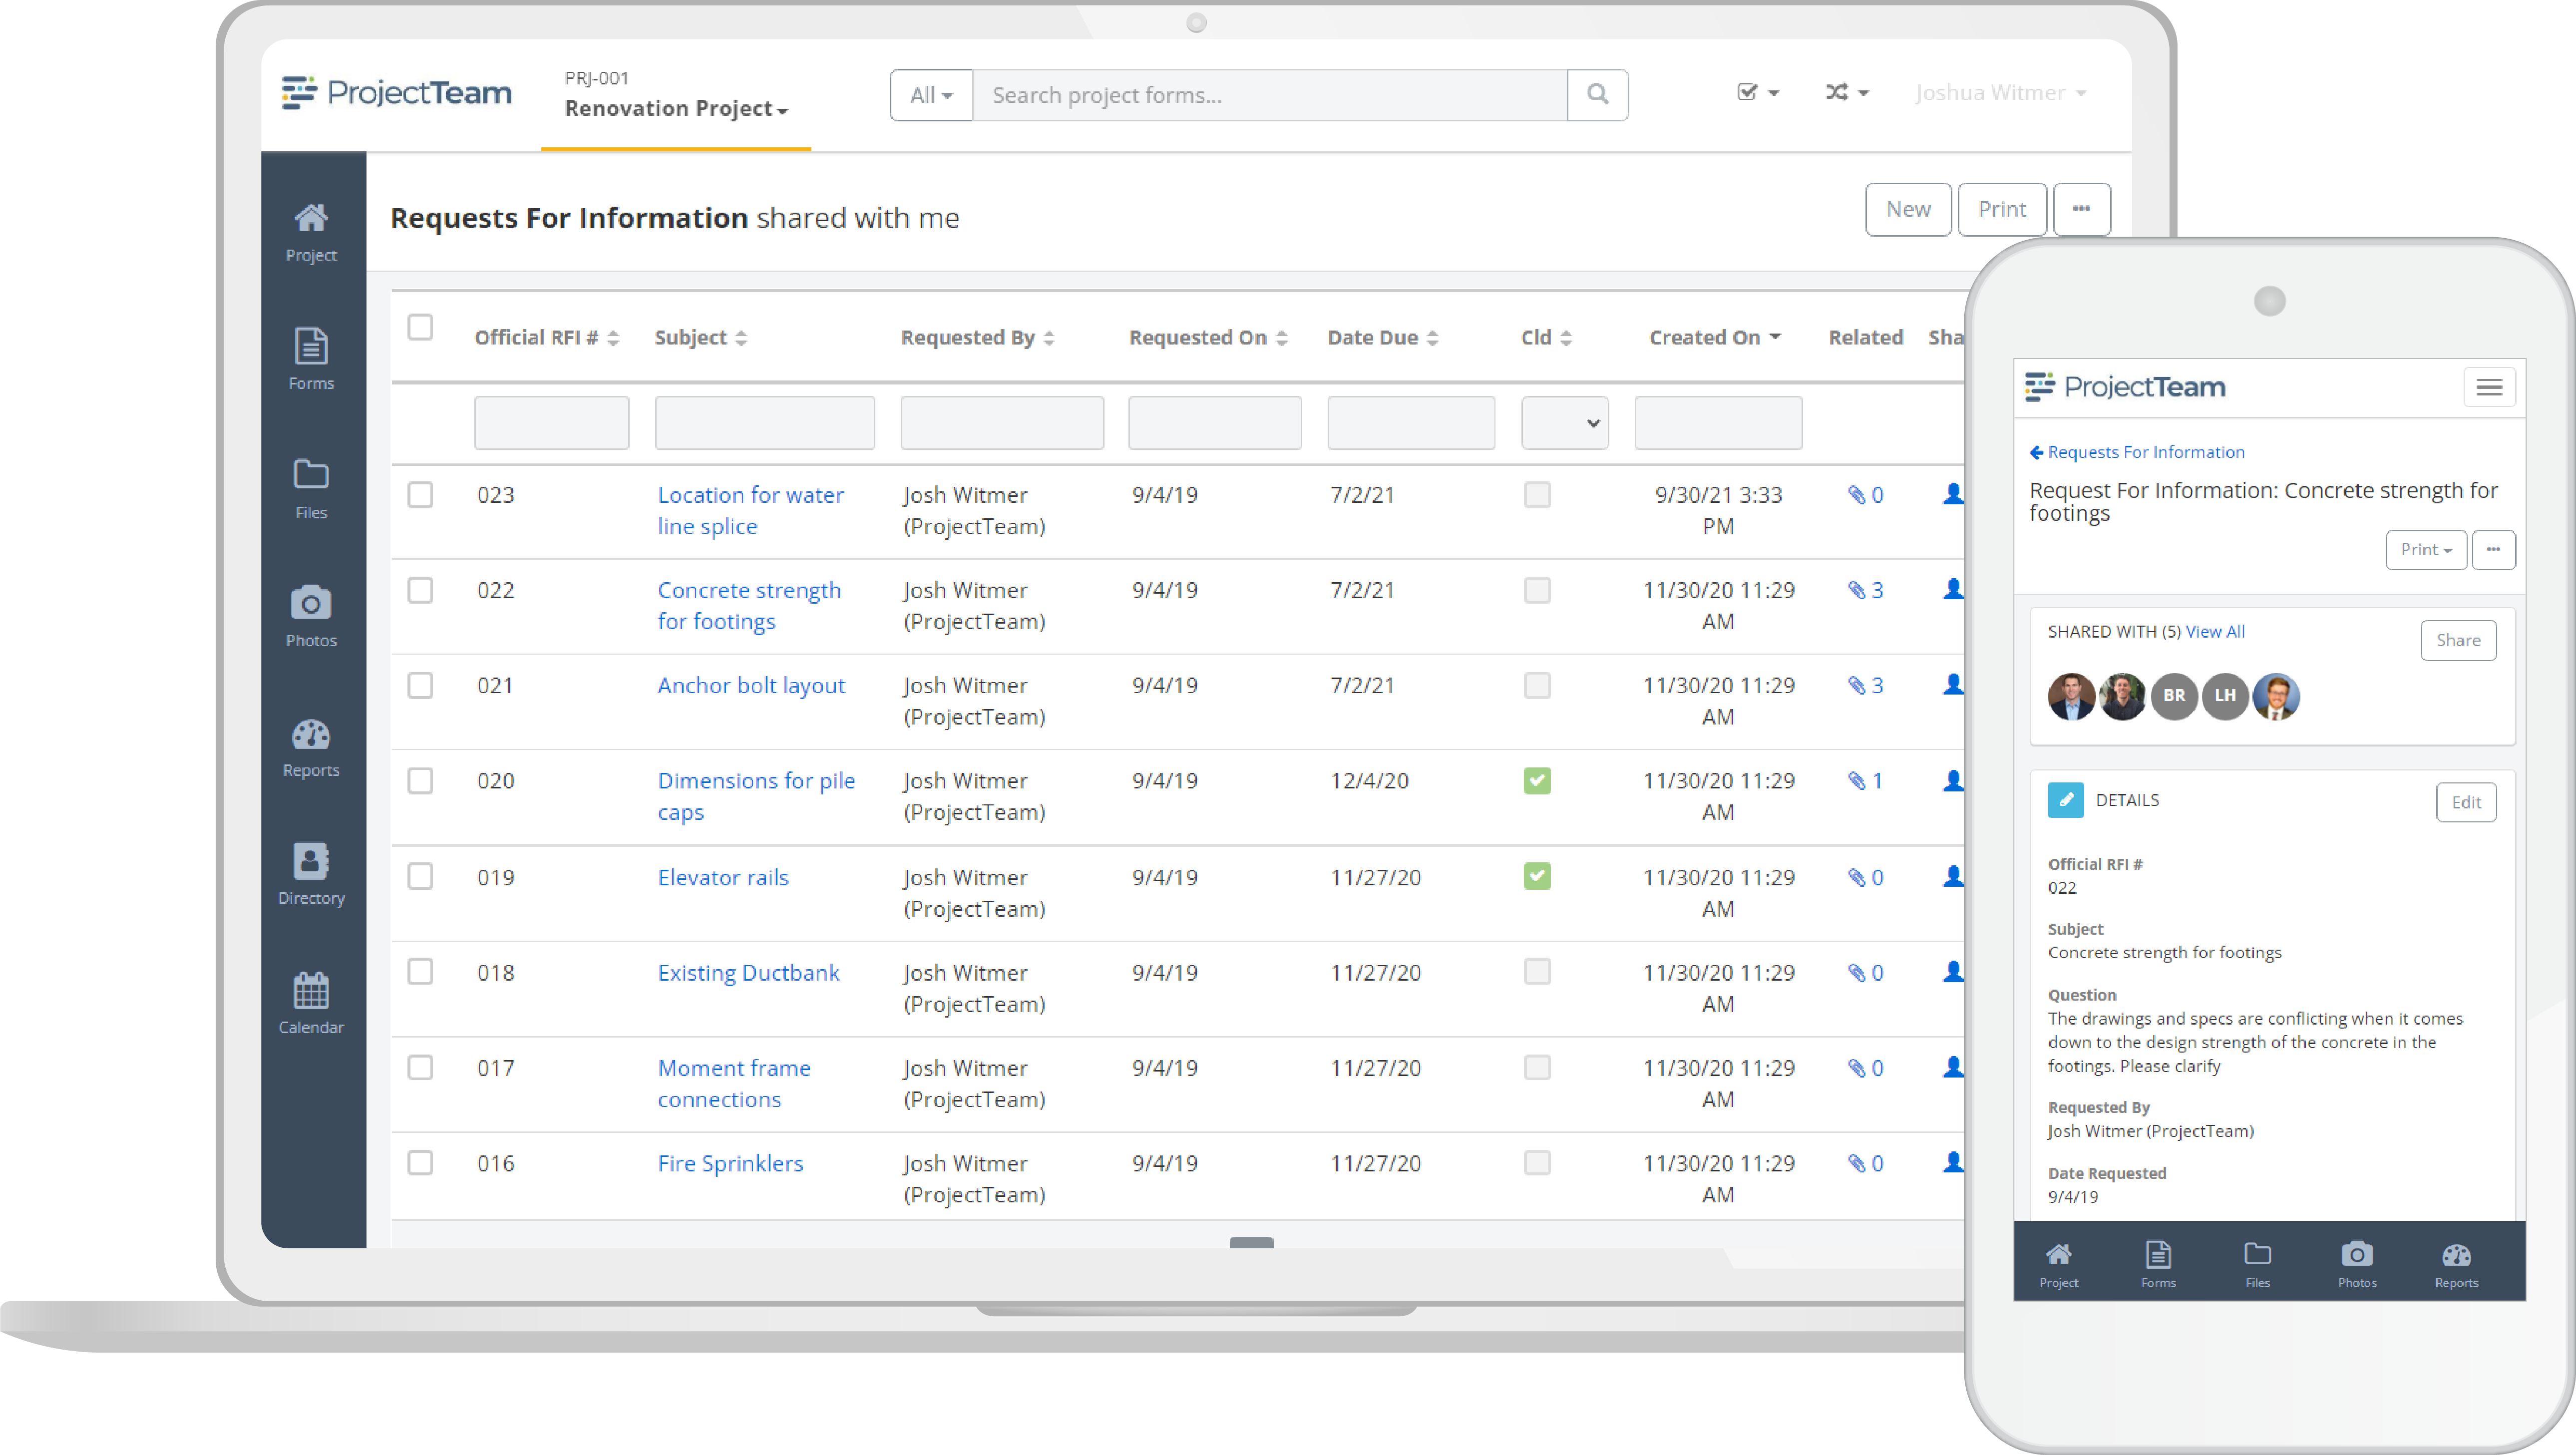Click the Edit button in Details
Viewport: 2576px width, 1455px height.
point(2466,802)
